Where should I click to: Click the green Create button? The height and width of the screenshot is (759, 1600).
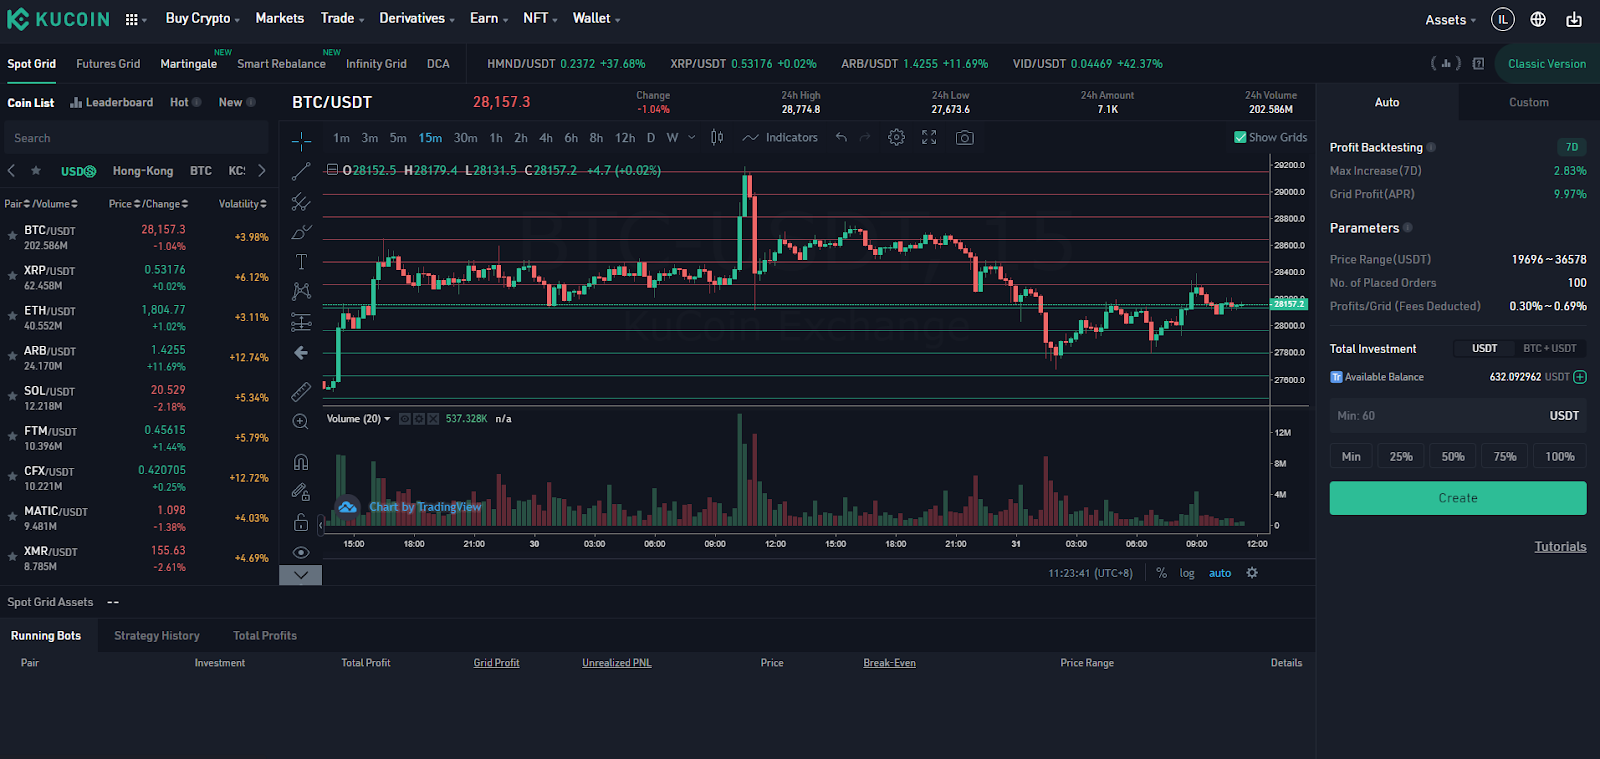point(1458,498)
